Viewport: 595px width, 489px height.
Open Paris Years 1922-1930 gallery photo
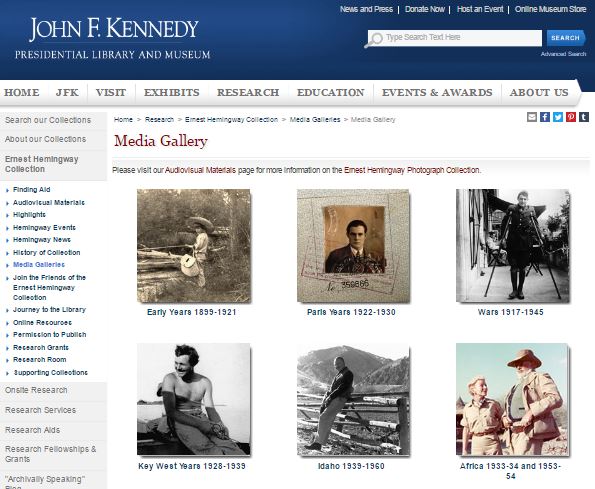click(x=353, y=246)
